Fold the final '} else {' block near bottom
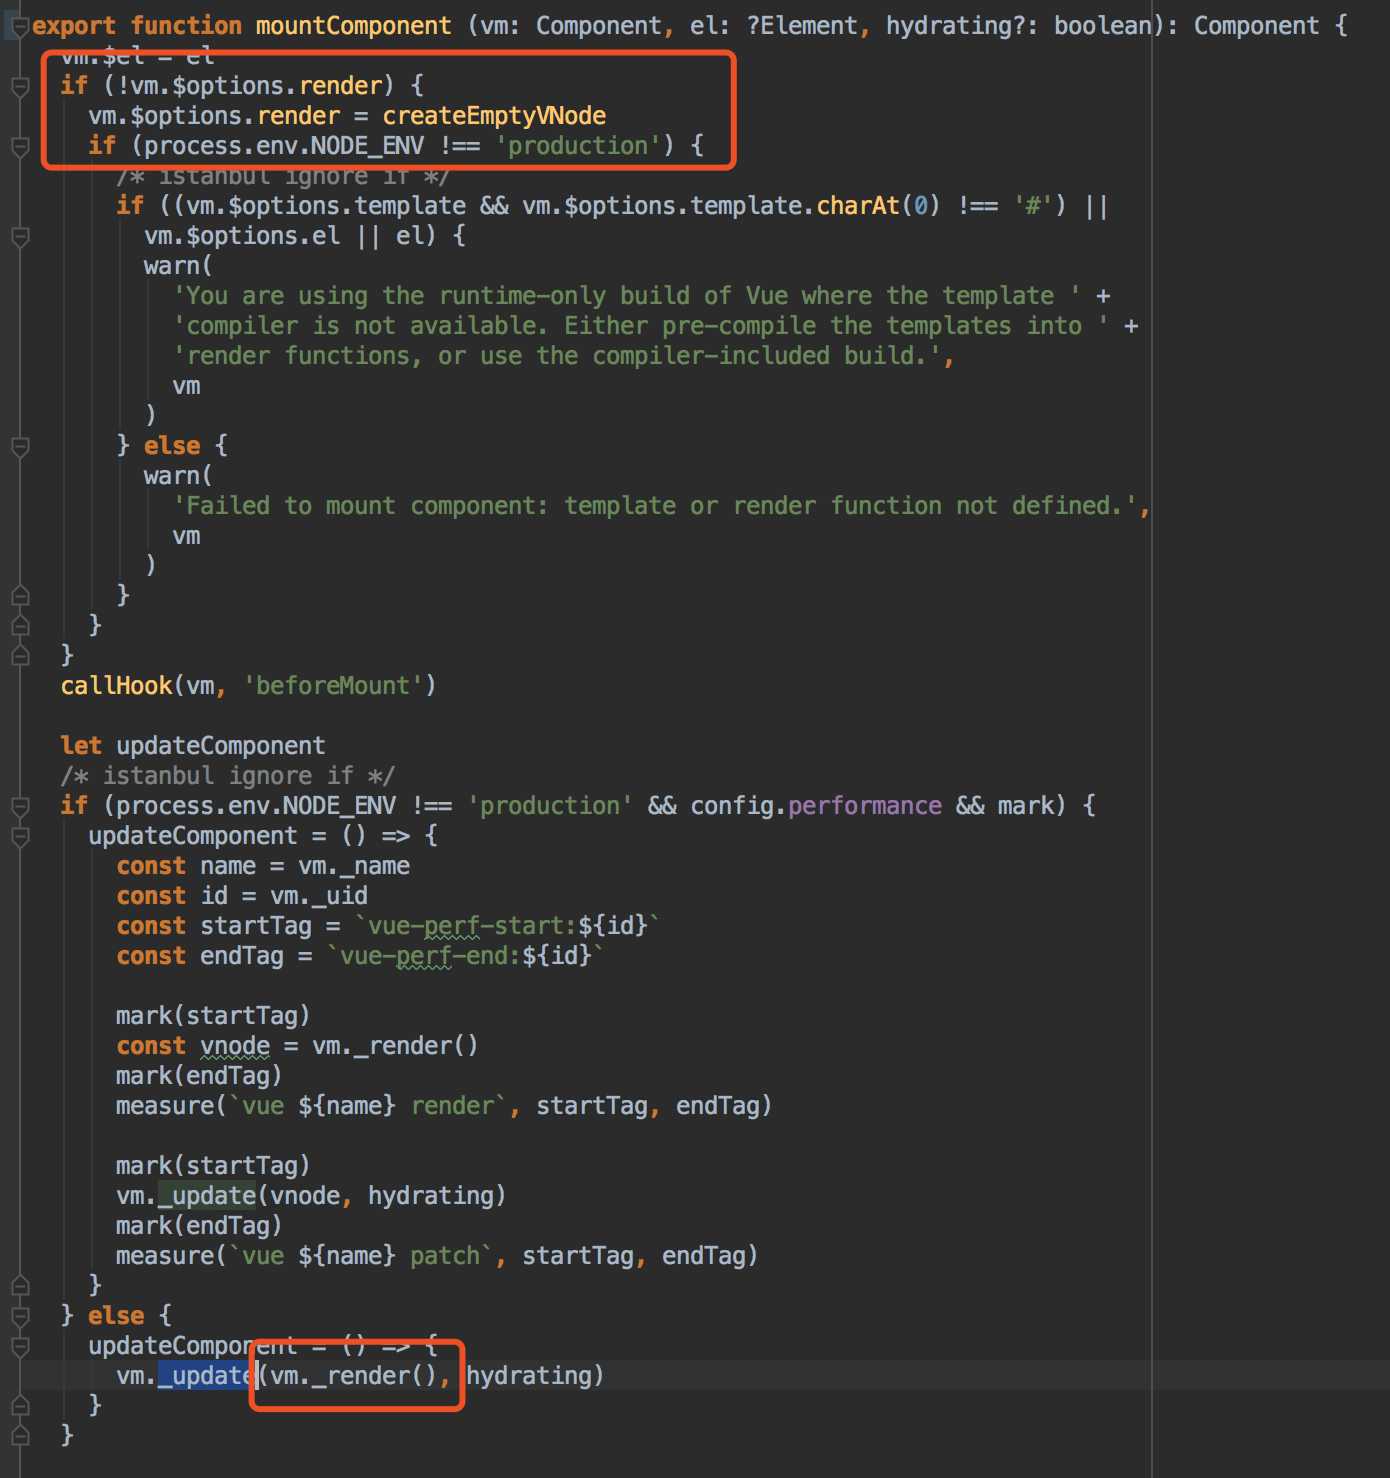 [20, 1316]
